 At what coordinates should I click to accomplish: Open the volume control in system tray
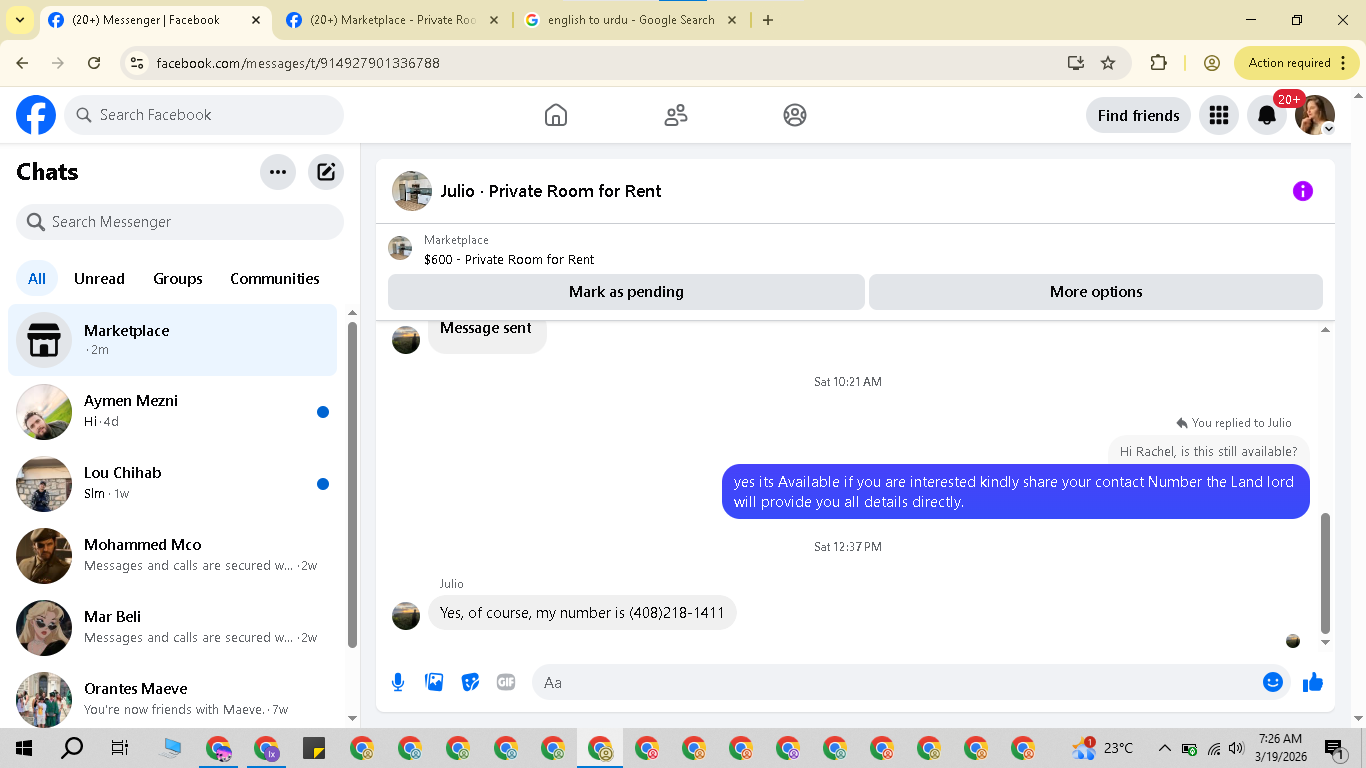coord(1236,748)
